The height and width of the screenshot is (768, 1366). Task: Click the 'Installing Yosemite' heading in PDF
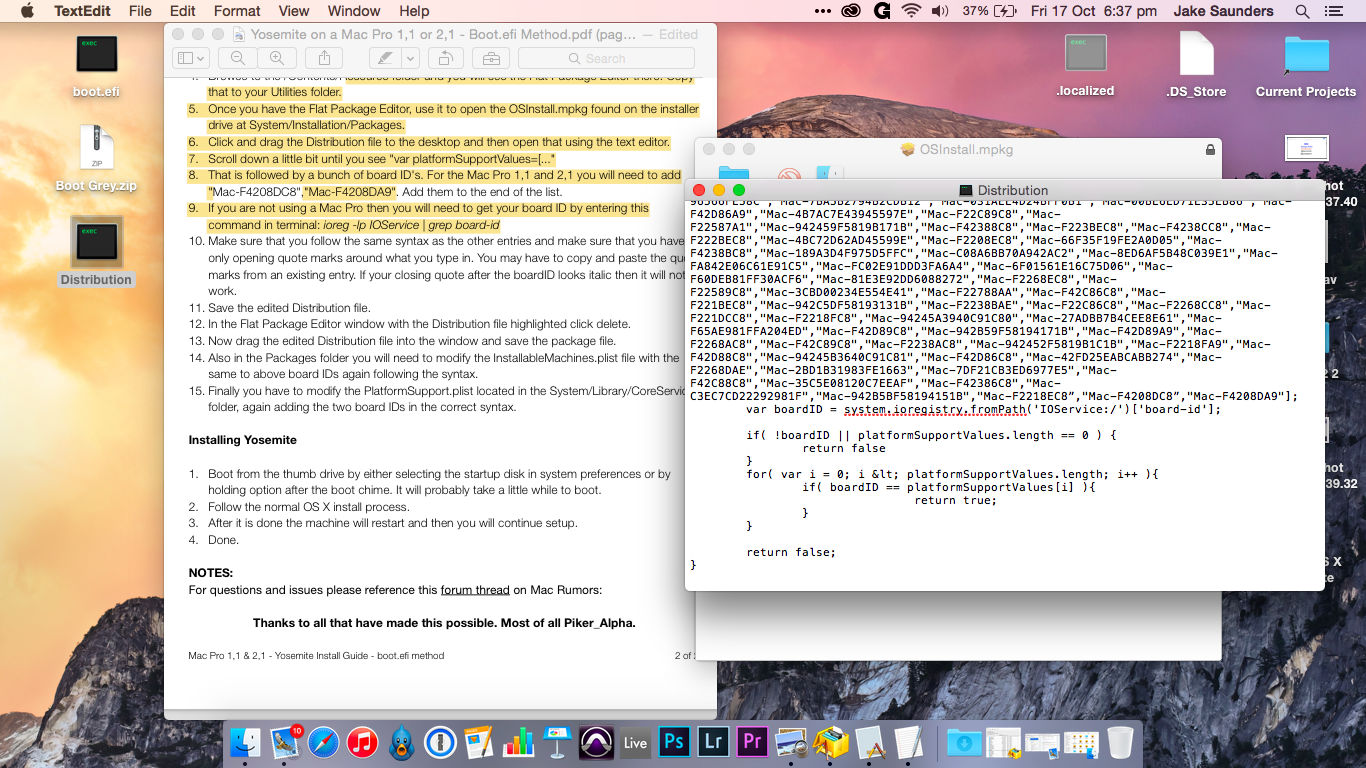click(243, 440)
